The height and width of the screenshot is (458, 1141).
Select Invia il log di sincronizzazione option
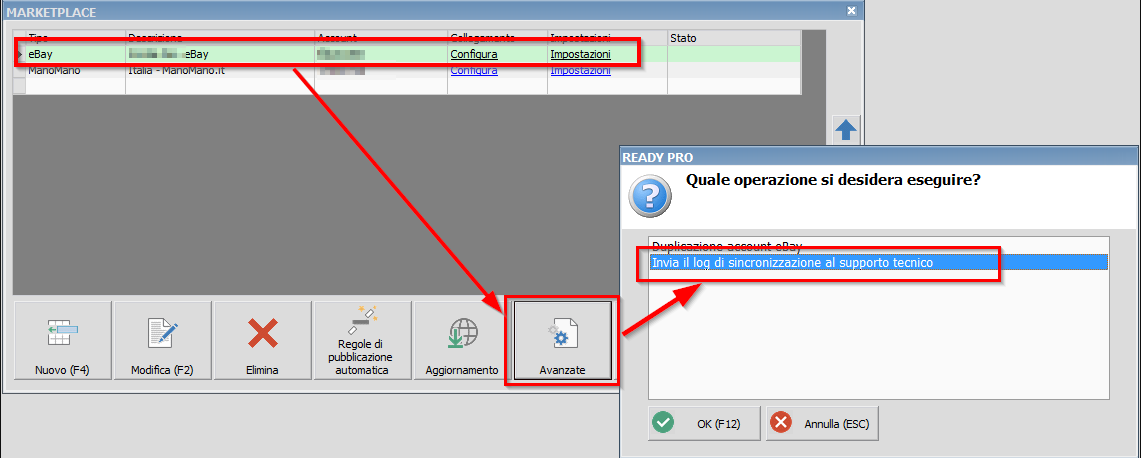[x=879, y=262]
